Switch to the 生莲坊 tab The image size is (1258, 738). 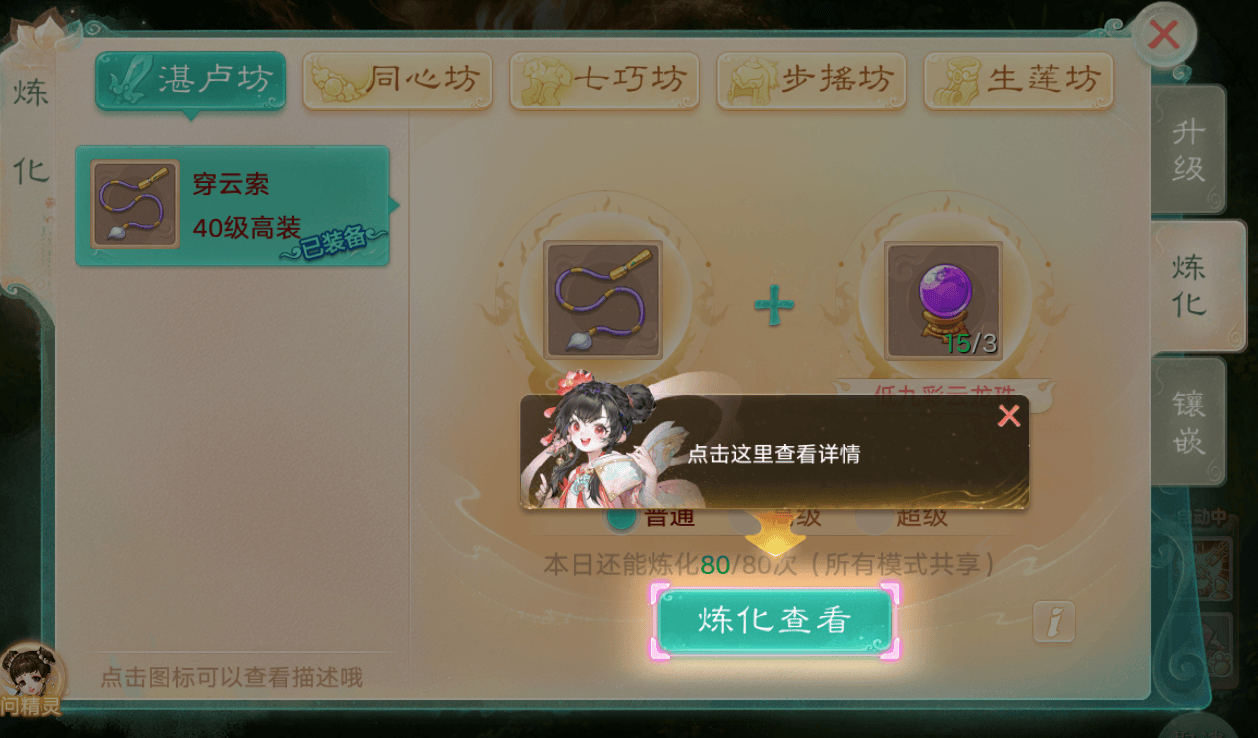coord(1019,80)
